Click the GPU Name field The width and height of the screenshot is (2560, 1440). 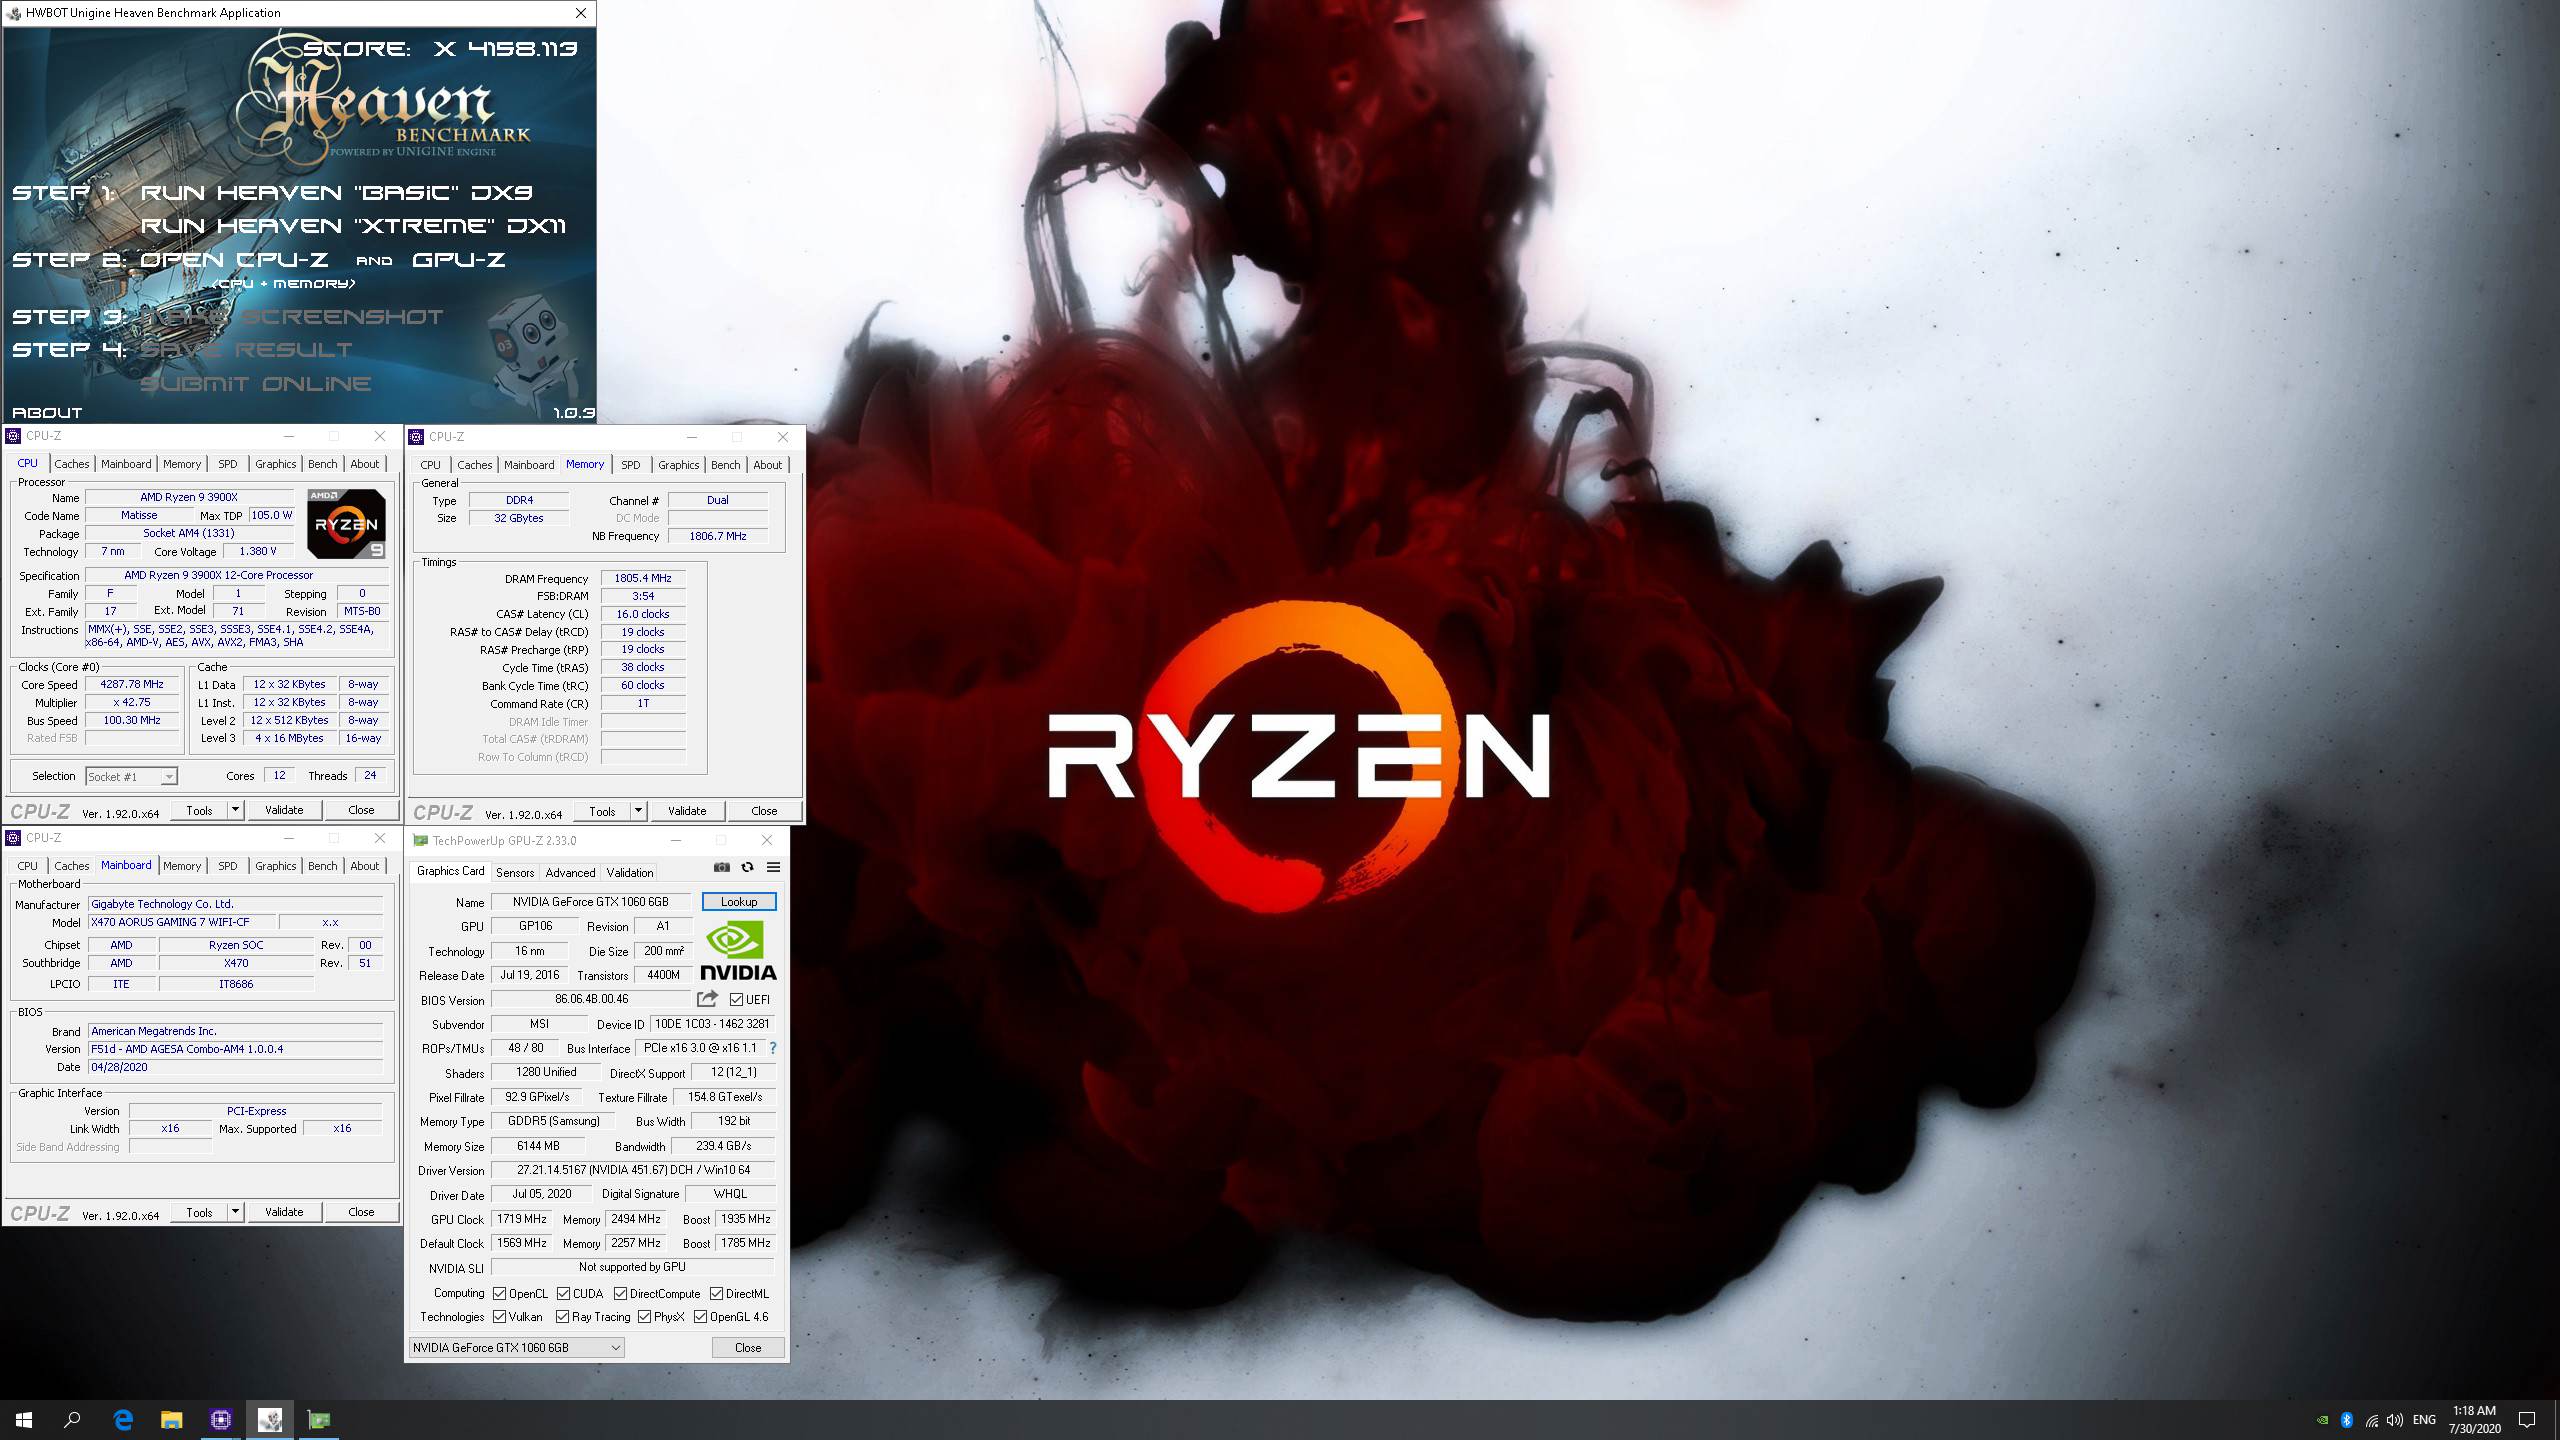590,902
